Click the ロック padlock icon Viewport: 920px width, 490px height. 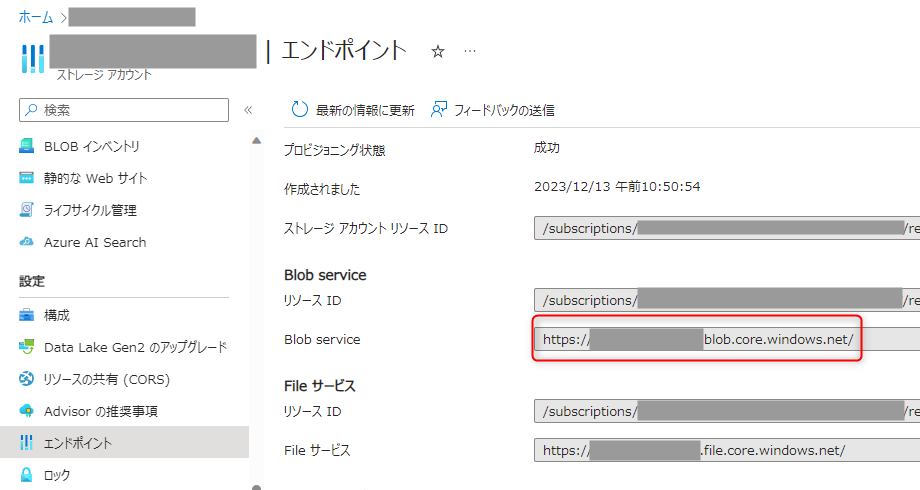[26, 474]
